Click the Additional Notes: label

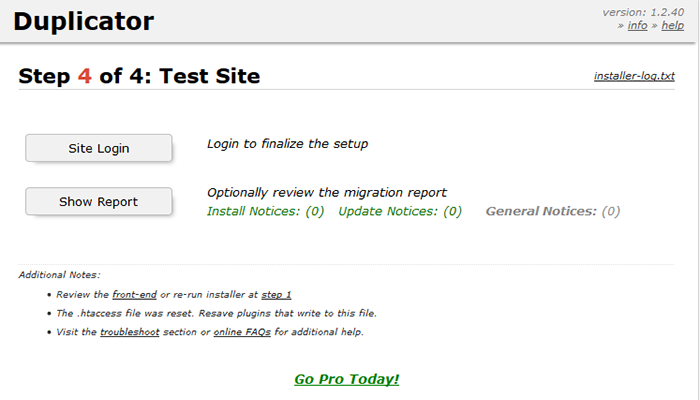pos(59,275)
